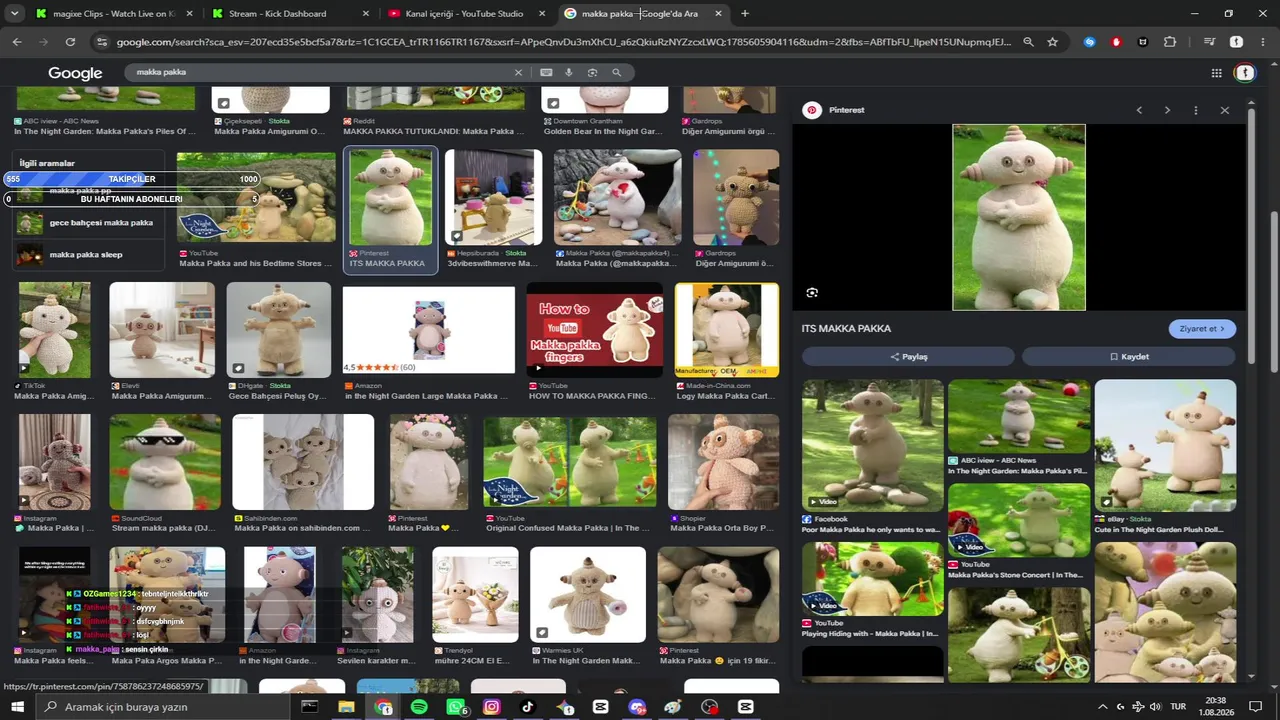This screenshot has height=720, width=1280.
Task: Show previous image in the preview panel
Action: [1139, 110]
